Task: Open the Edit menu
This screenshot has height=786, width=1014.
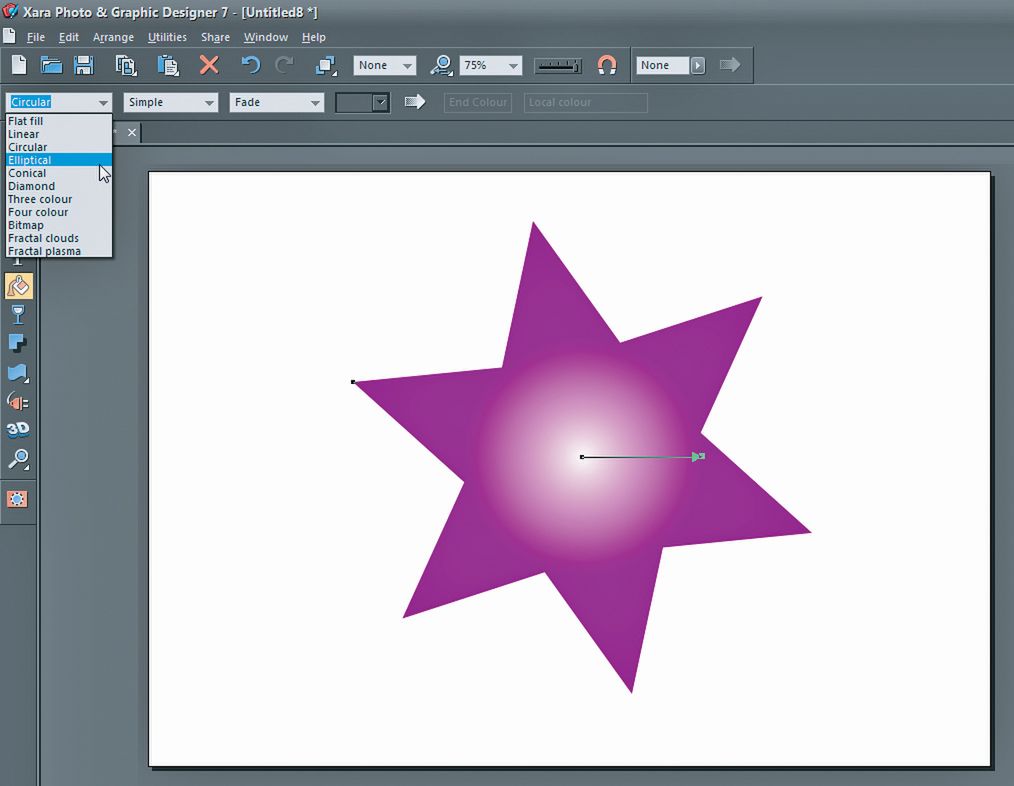Action: click(69, 38)
